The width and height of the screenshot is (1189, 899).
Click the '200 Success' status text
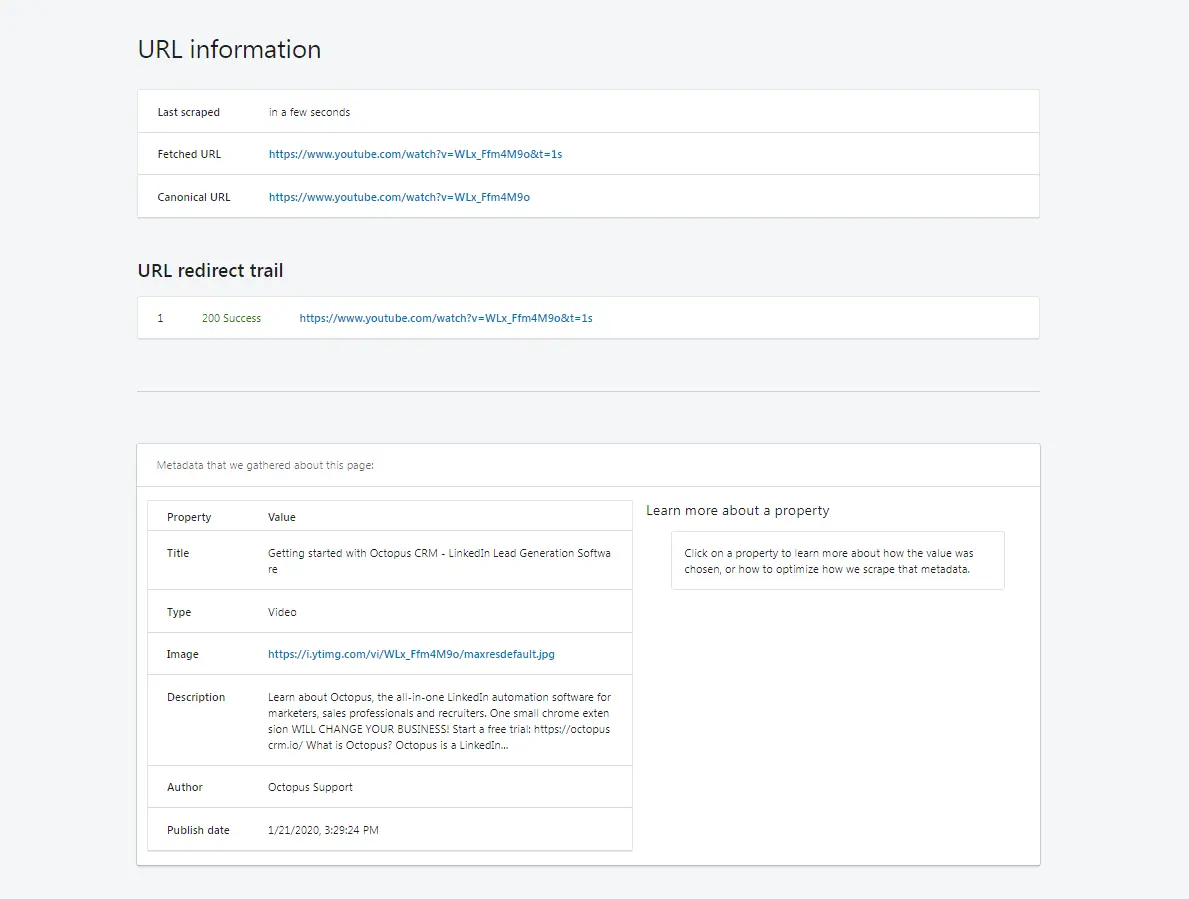click(231, 318)
